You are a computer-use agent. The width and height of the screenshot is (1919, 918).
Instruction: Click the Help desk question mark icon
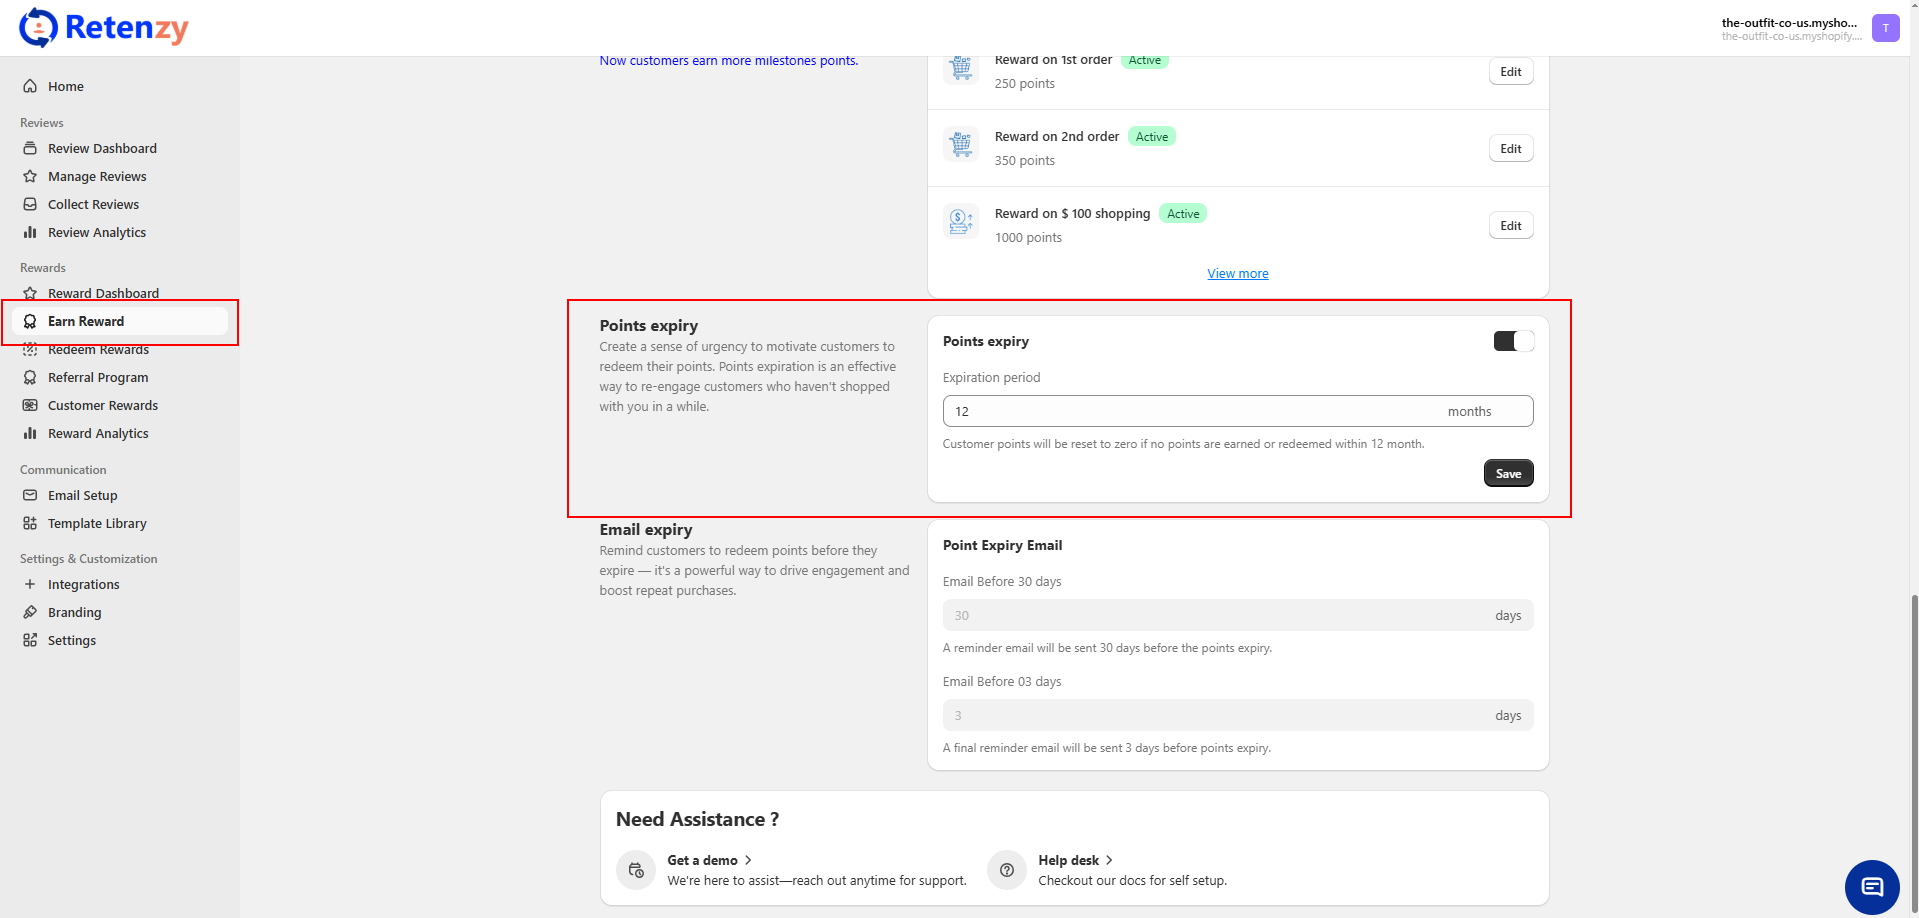tap(1007, 870)
